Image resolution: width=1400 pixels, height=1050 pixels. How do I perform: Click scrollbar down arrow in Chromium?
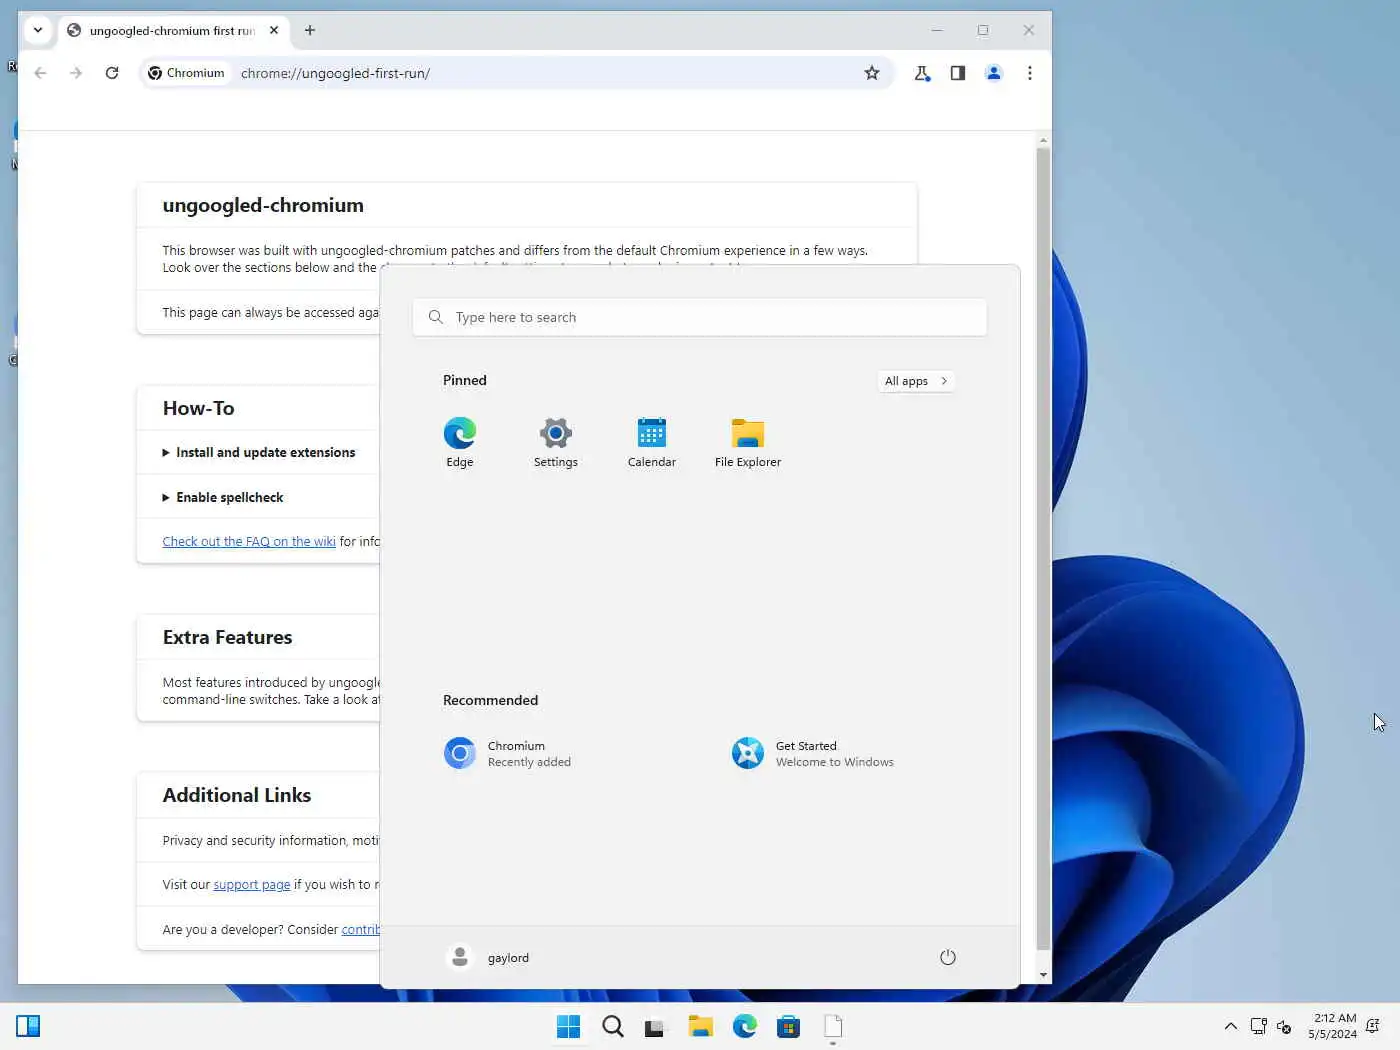[1043, 975]
